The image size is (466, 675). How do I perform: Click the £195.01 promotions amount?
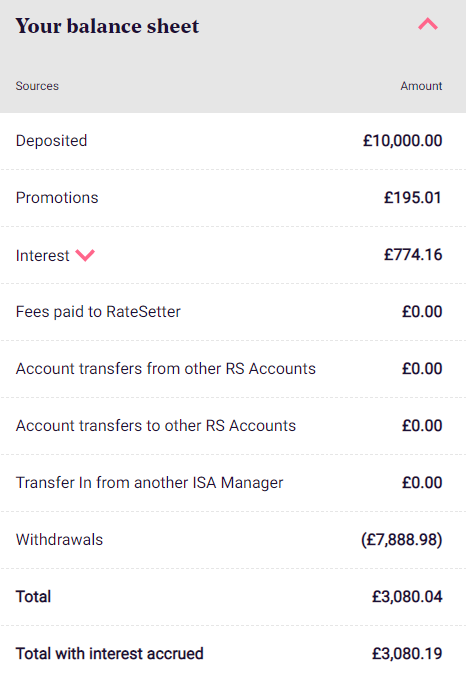[x=413, y=198]
